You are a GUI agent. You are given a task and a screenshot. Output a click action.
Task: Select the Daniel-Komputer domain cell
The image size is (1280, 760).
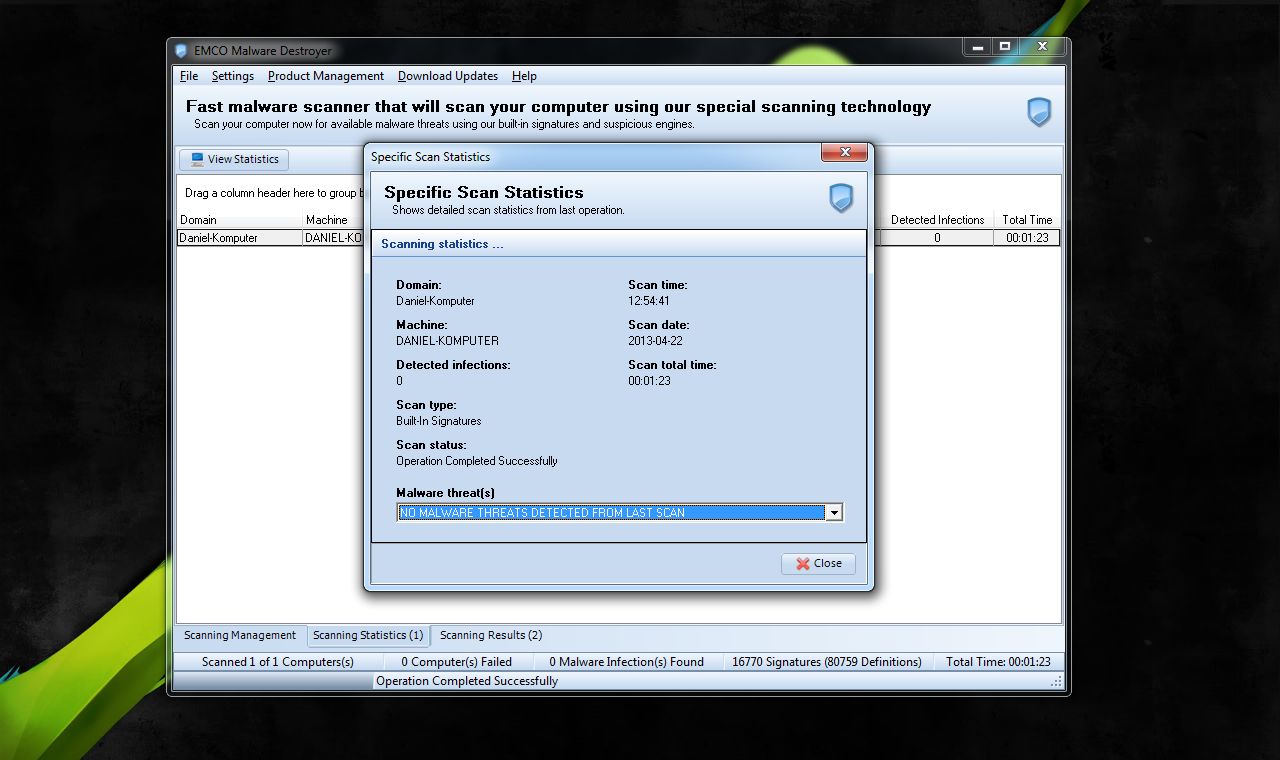point(240,238)
